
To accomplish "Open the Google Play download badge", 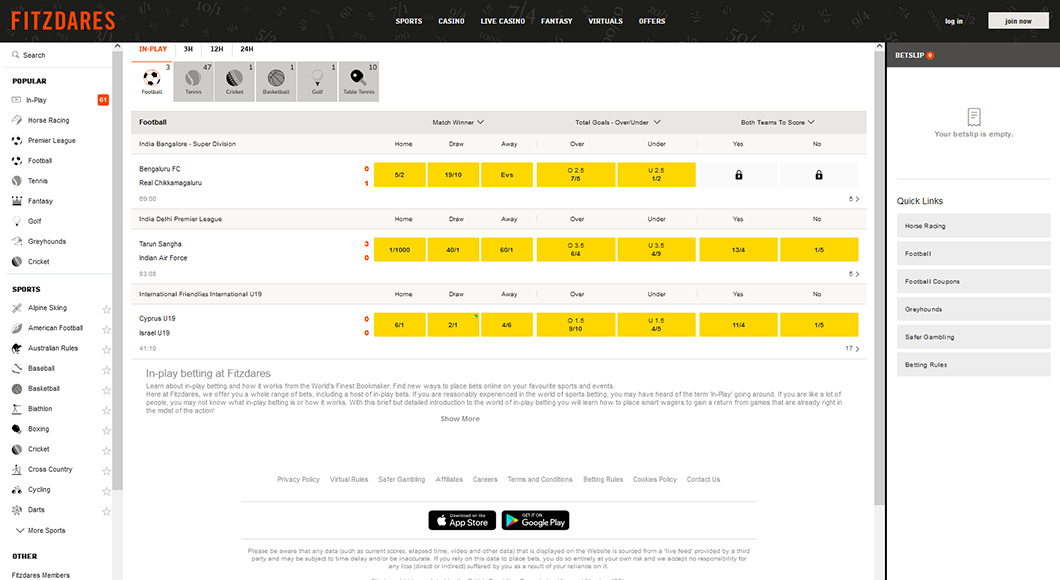I will pyautogui.click(x=535, y=520).
